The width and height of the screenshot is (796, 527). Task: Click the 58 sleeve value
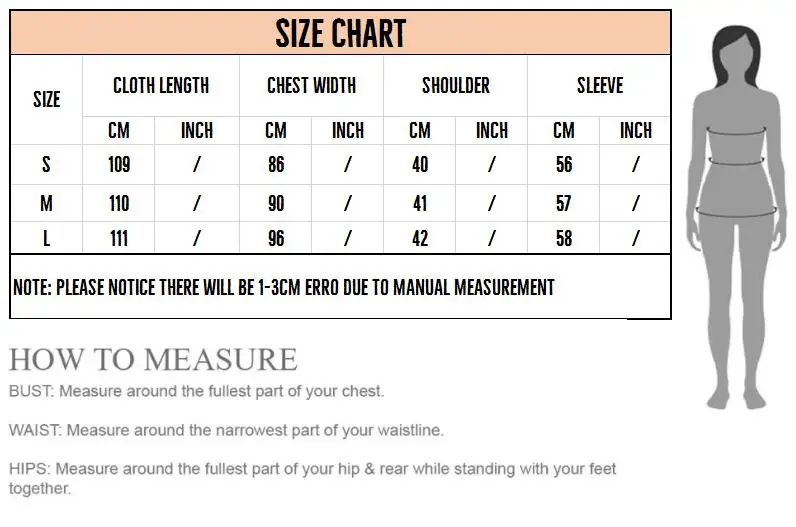[563, 238]
